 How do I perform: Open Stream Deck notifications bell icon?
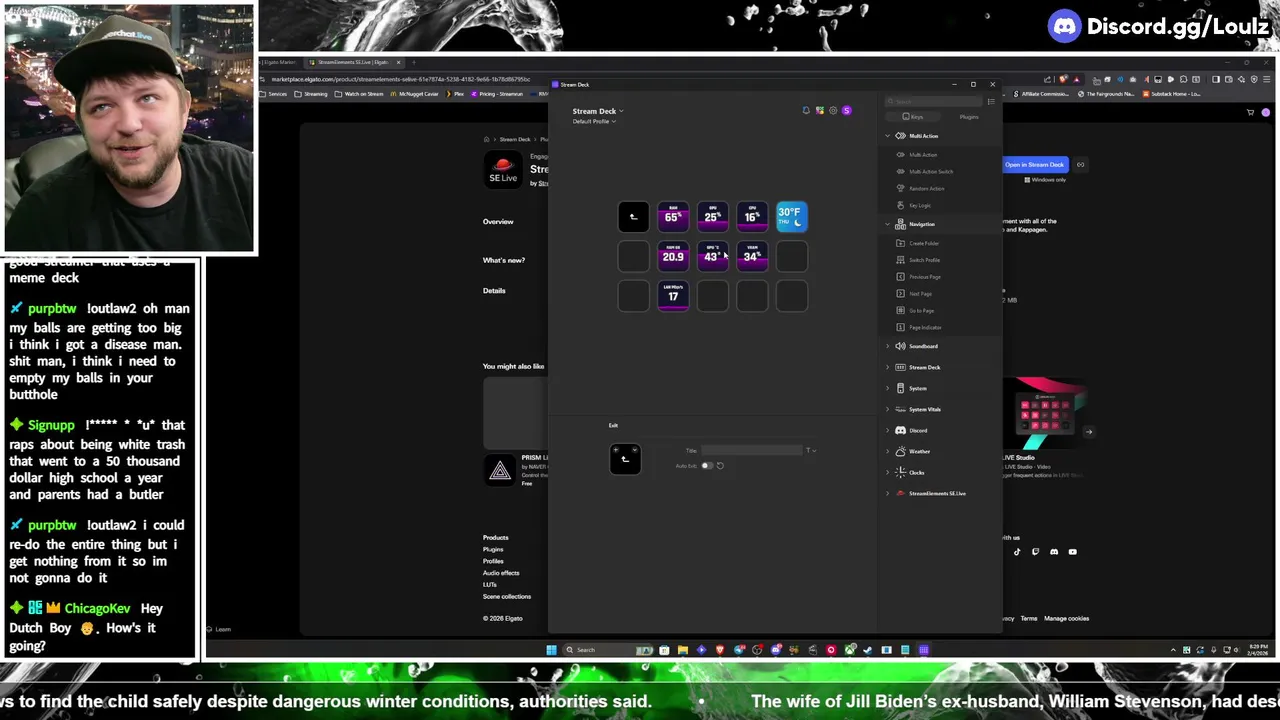(806, 110)
